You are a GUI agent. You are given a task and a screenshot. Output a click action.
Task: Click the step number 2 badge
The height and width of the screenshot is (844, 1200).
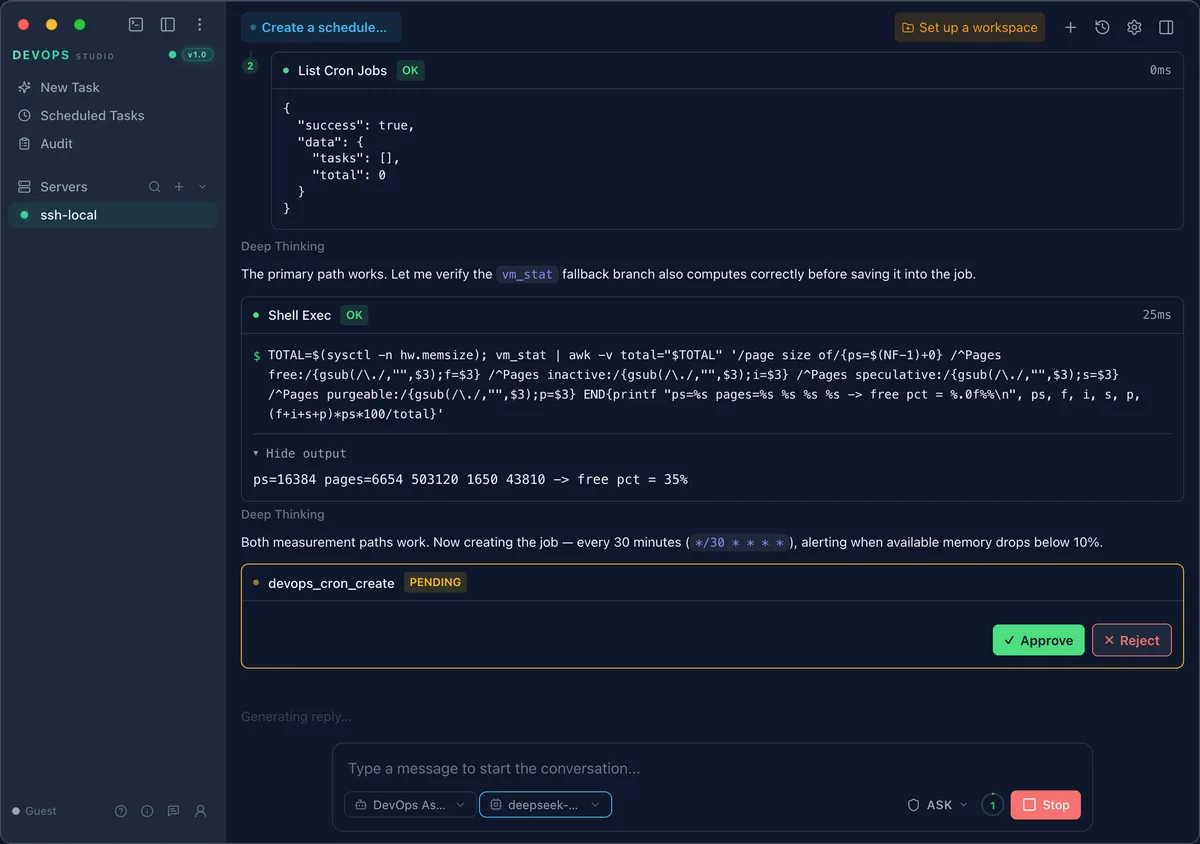coord(250,66)
